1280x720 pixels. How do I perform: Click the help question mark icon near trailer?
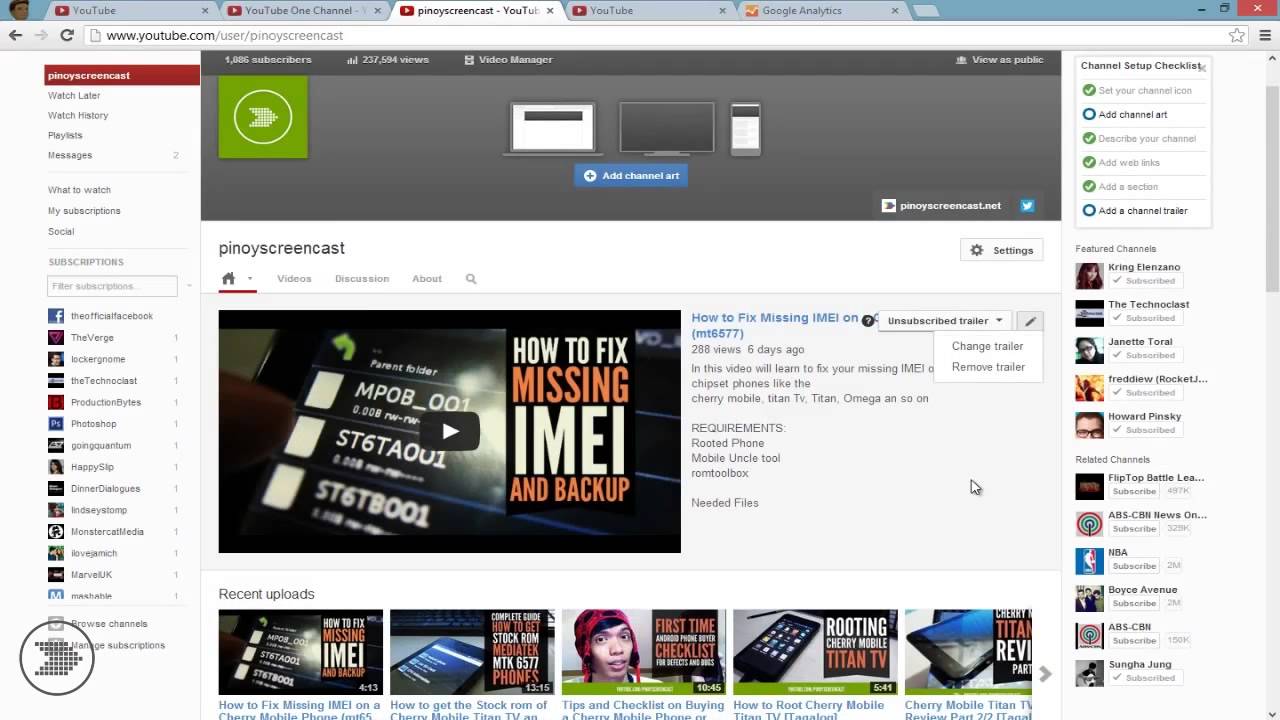868,321
